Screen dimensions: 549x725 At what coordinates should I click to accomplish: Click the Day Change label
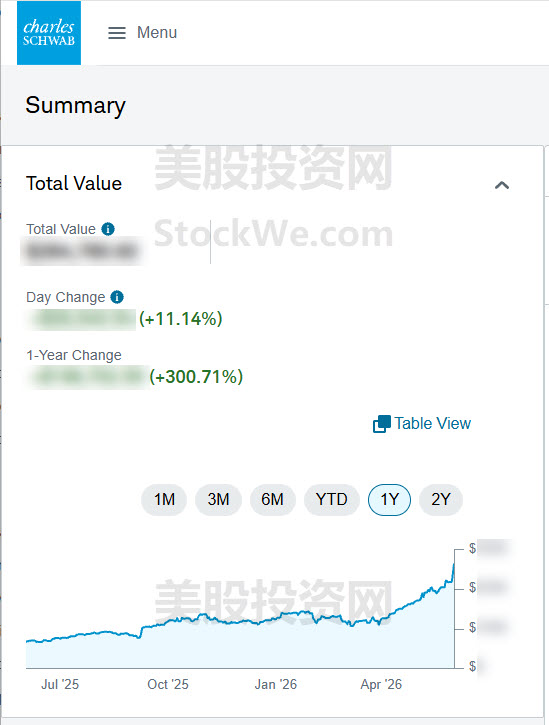(x=66, y=297)
